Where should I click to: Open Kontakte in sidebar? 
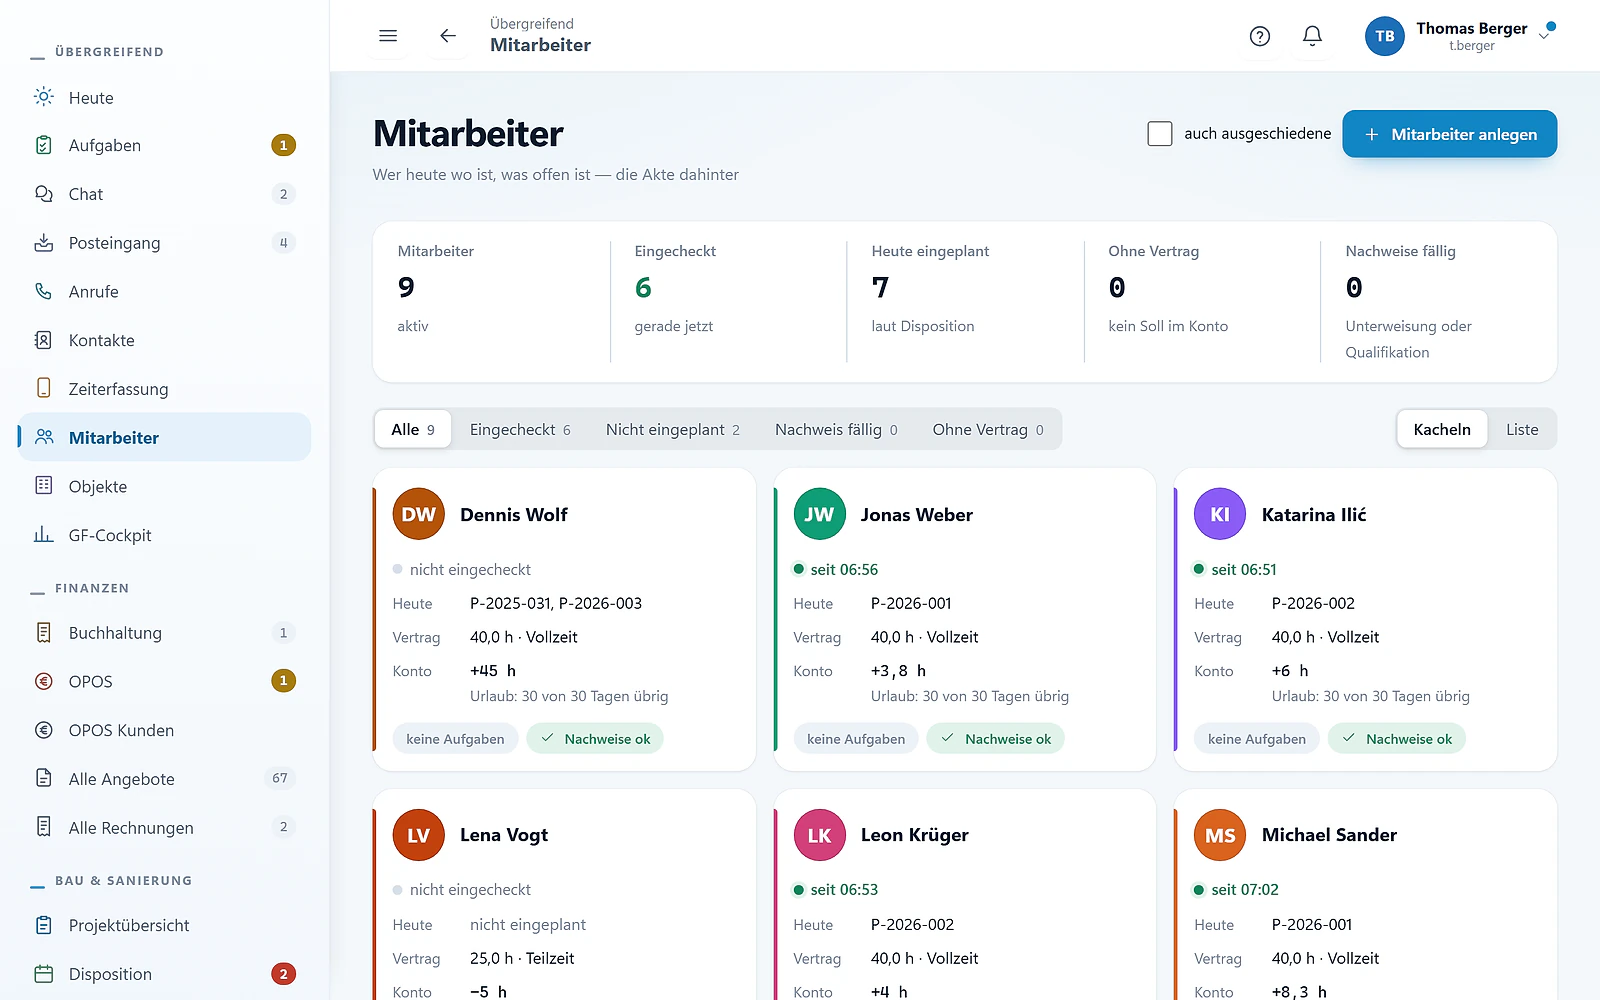[x=165, y=340]
